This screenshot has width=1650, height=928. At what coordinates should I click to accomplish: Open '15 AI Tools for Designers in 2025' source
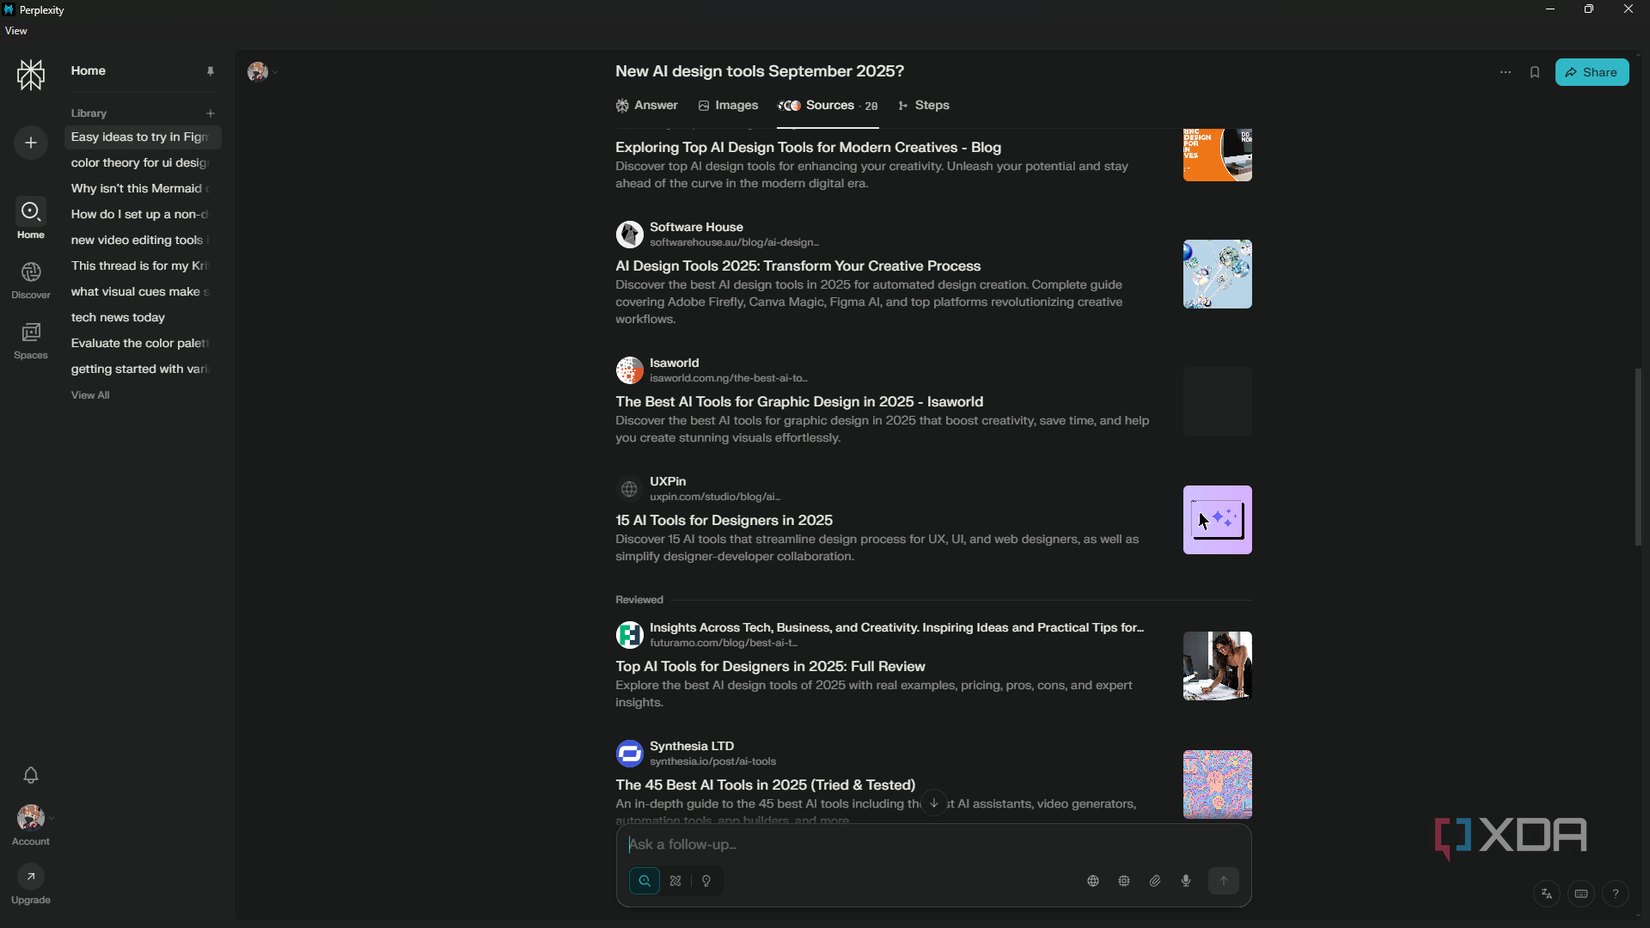pyautogui.click(x=724, y=520)
